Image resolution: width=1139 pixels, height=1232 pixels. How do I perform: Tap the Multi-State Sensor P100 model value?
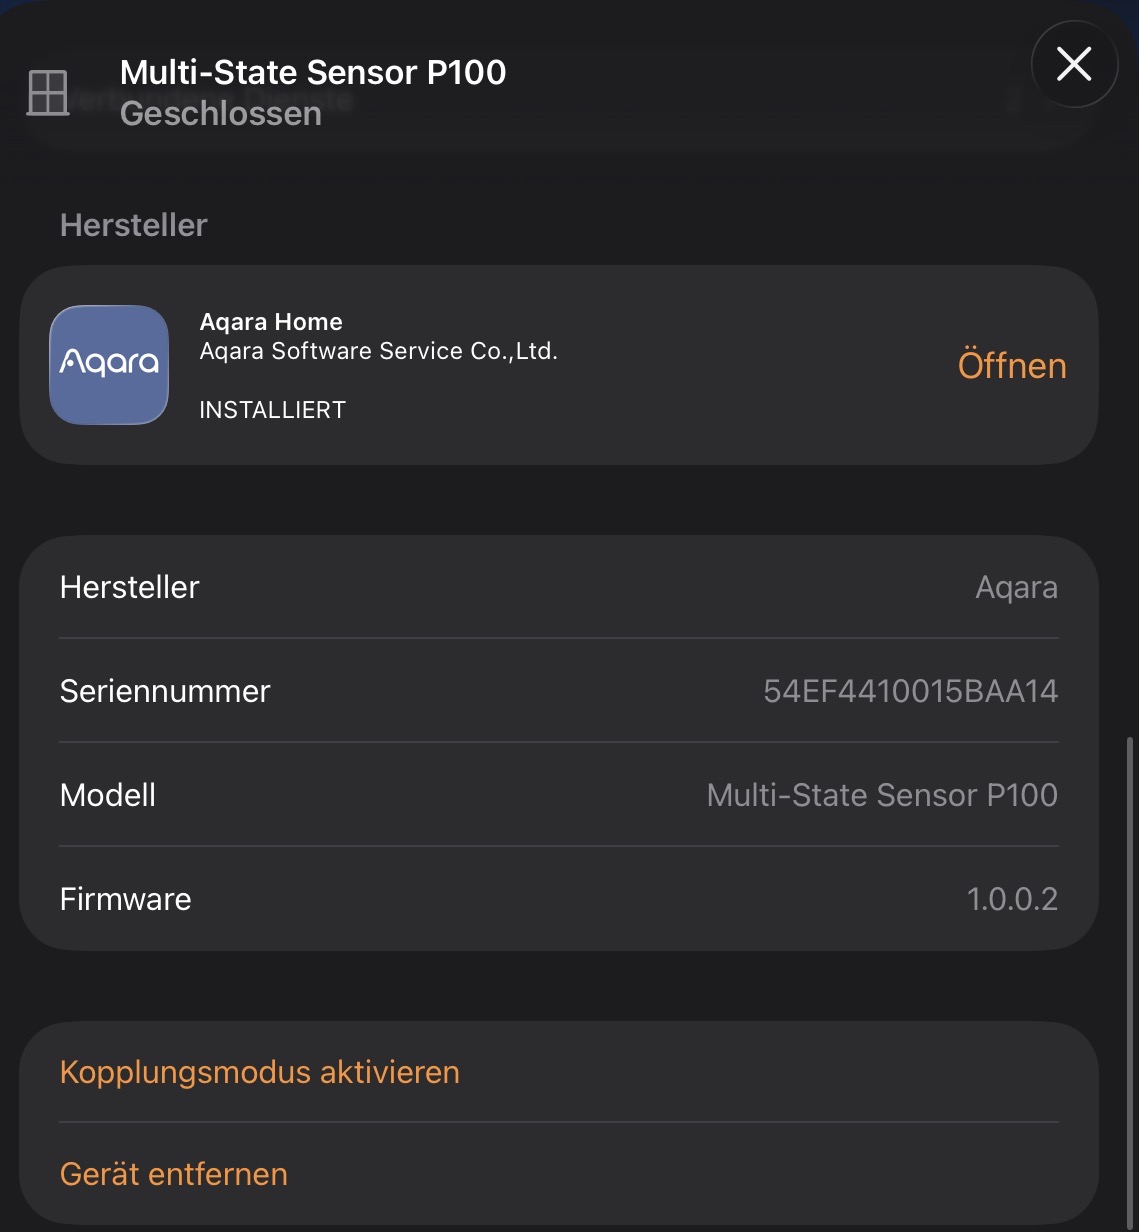tap(882, 795)
